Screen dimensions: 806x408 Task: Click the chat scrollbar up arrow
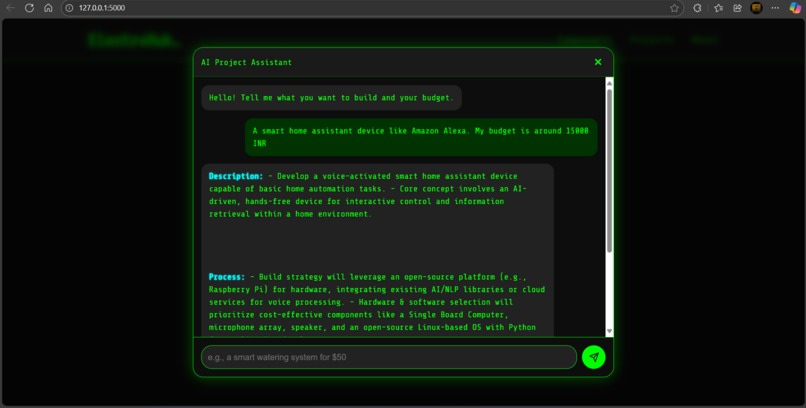pyautogui.click(x=609, y=83)
